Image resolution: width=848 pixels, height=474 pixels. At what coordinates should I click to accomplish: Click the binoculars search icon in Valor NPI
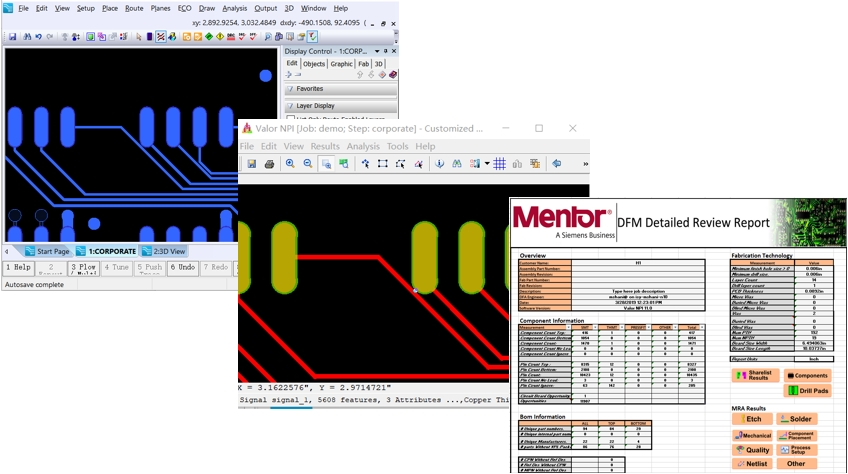(x=457, y=163)
